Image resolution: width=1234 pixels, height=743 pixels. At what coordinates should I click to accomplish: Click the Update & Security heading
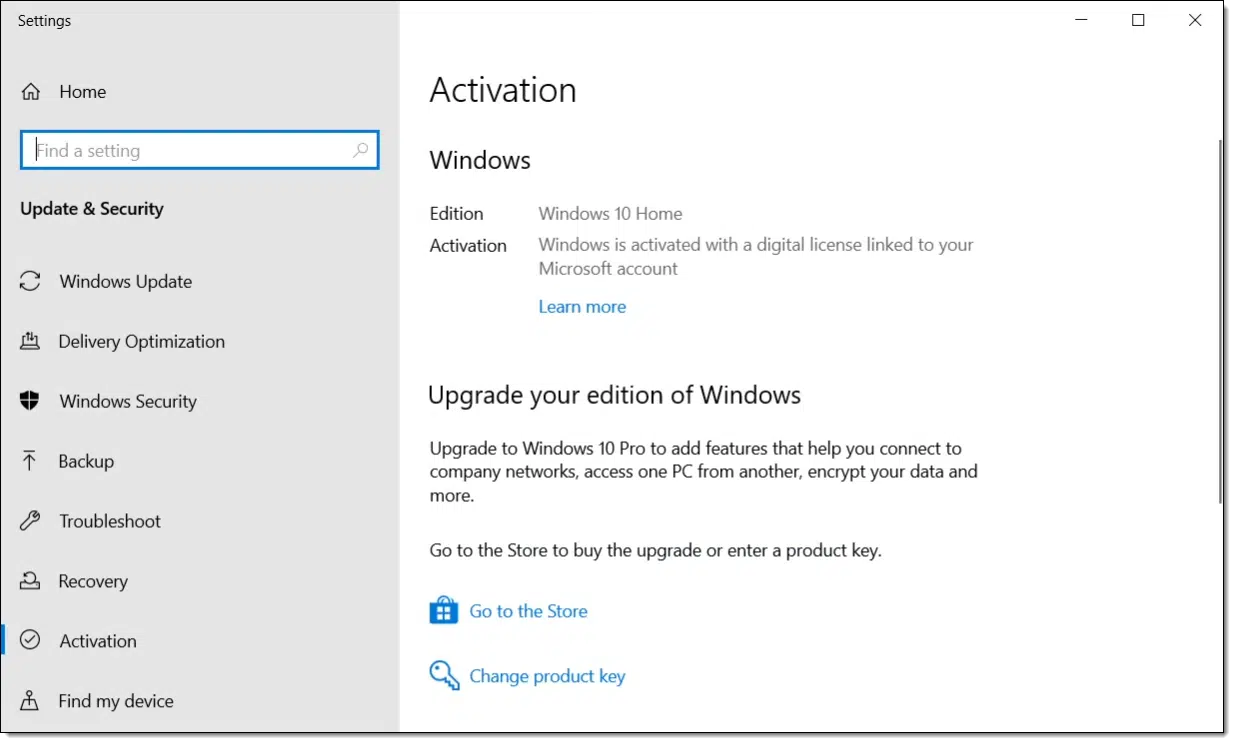(92, 209)
